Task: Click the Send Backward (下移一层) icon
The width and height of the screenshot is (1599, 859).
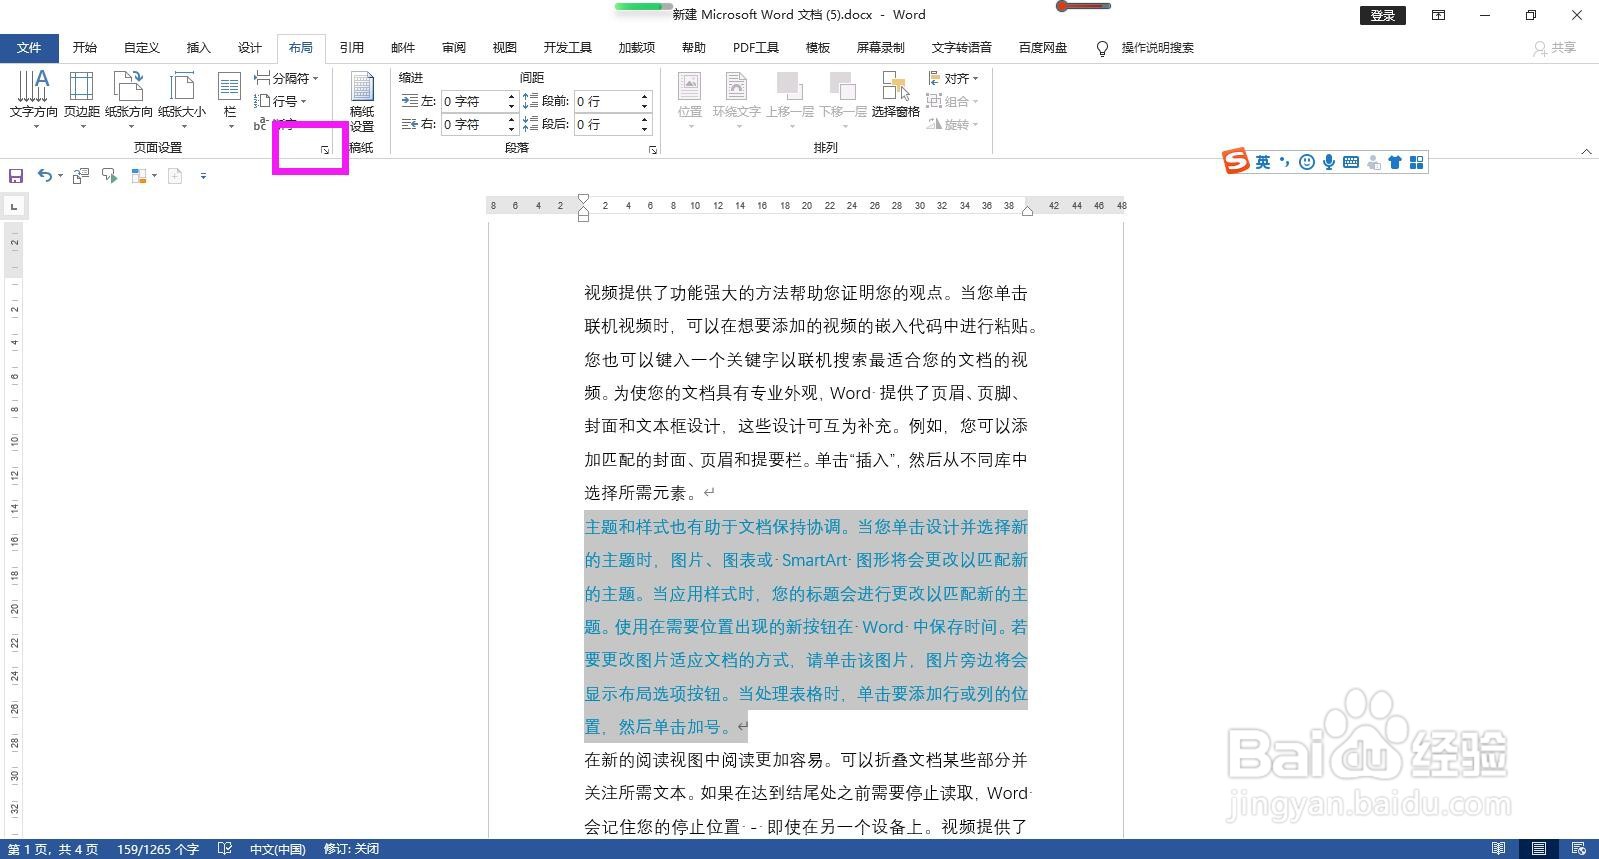Action: (x=843, y=87)
